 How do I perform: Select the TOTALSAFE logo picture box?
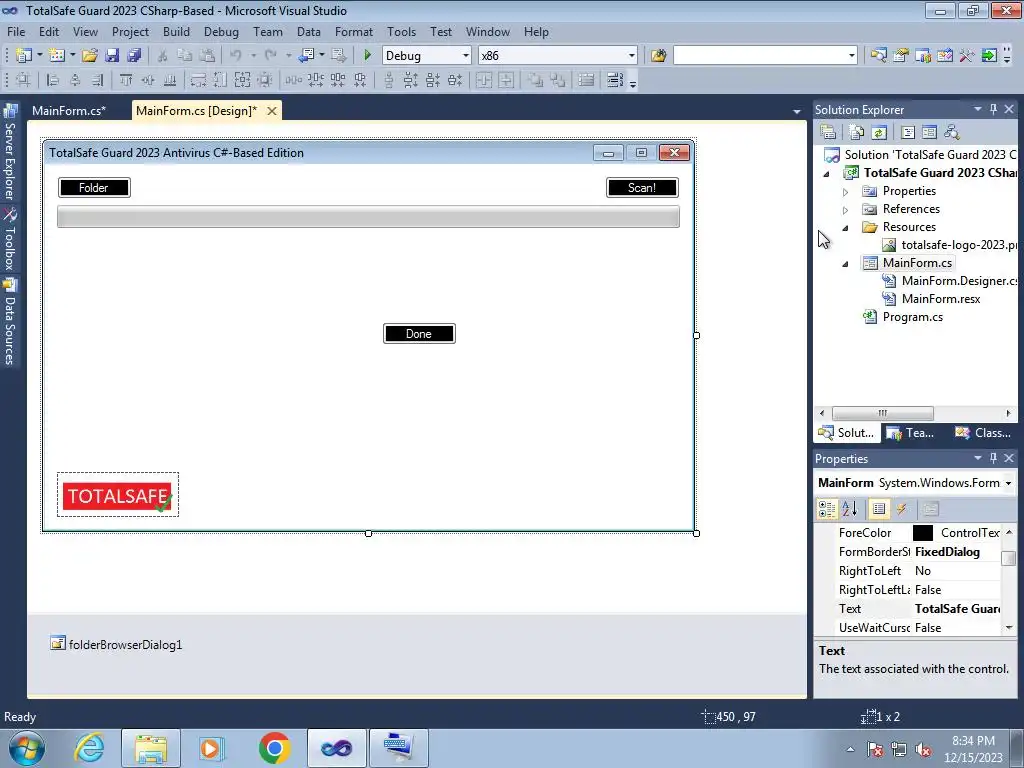[x=118, y=495]
